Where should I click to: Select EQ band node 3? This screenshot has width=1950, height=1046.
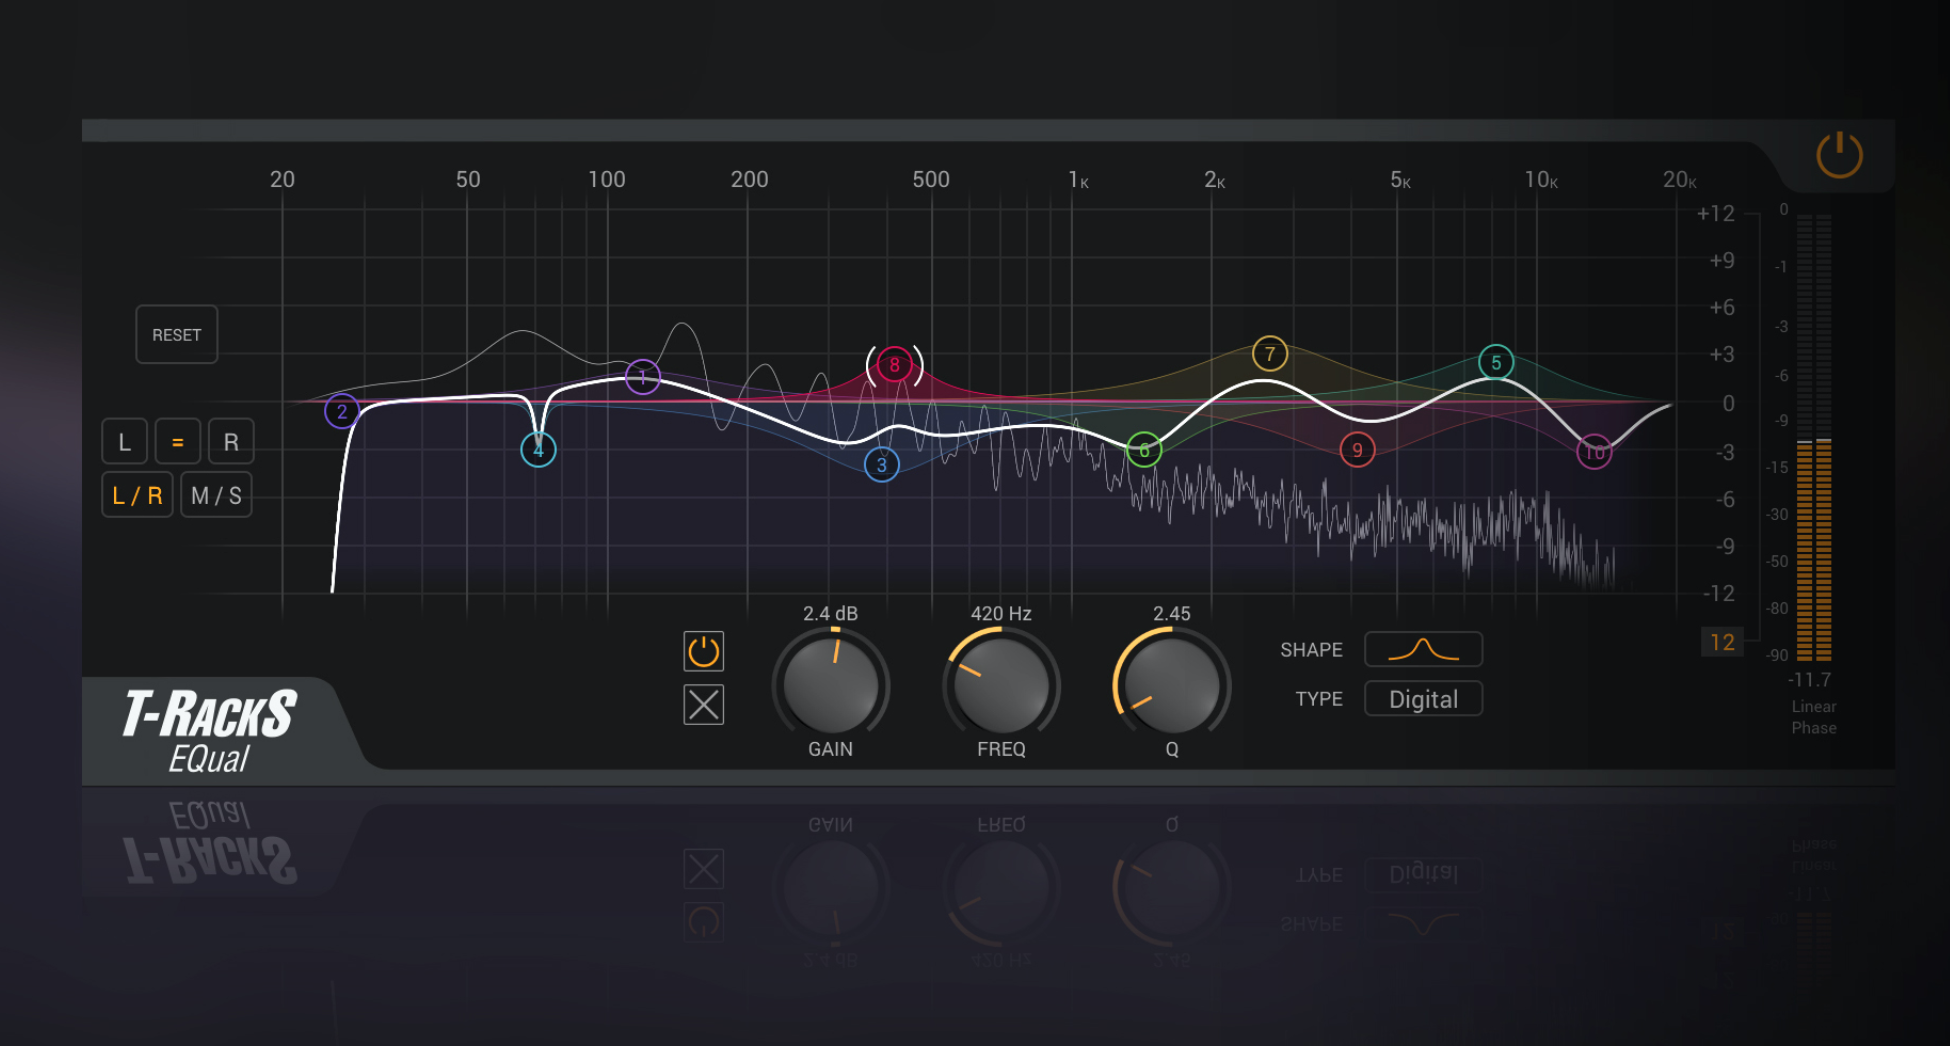coord(881,464)
